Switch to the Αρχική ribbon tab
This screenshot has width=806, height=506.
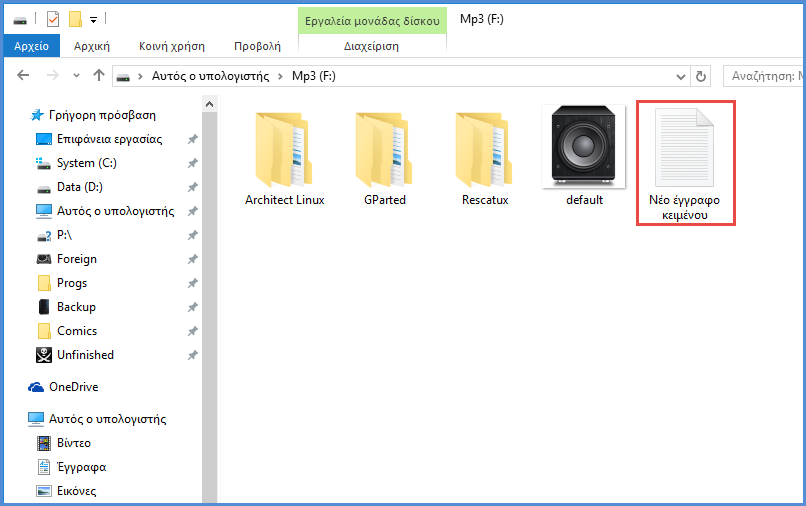(91, 46)
